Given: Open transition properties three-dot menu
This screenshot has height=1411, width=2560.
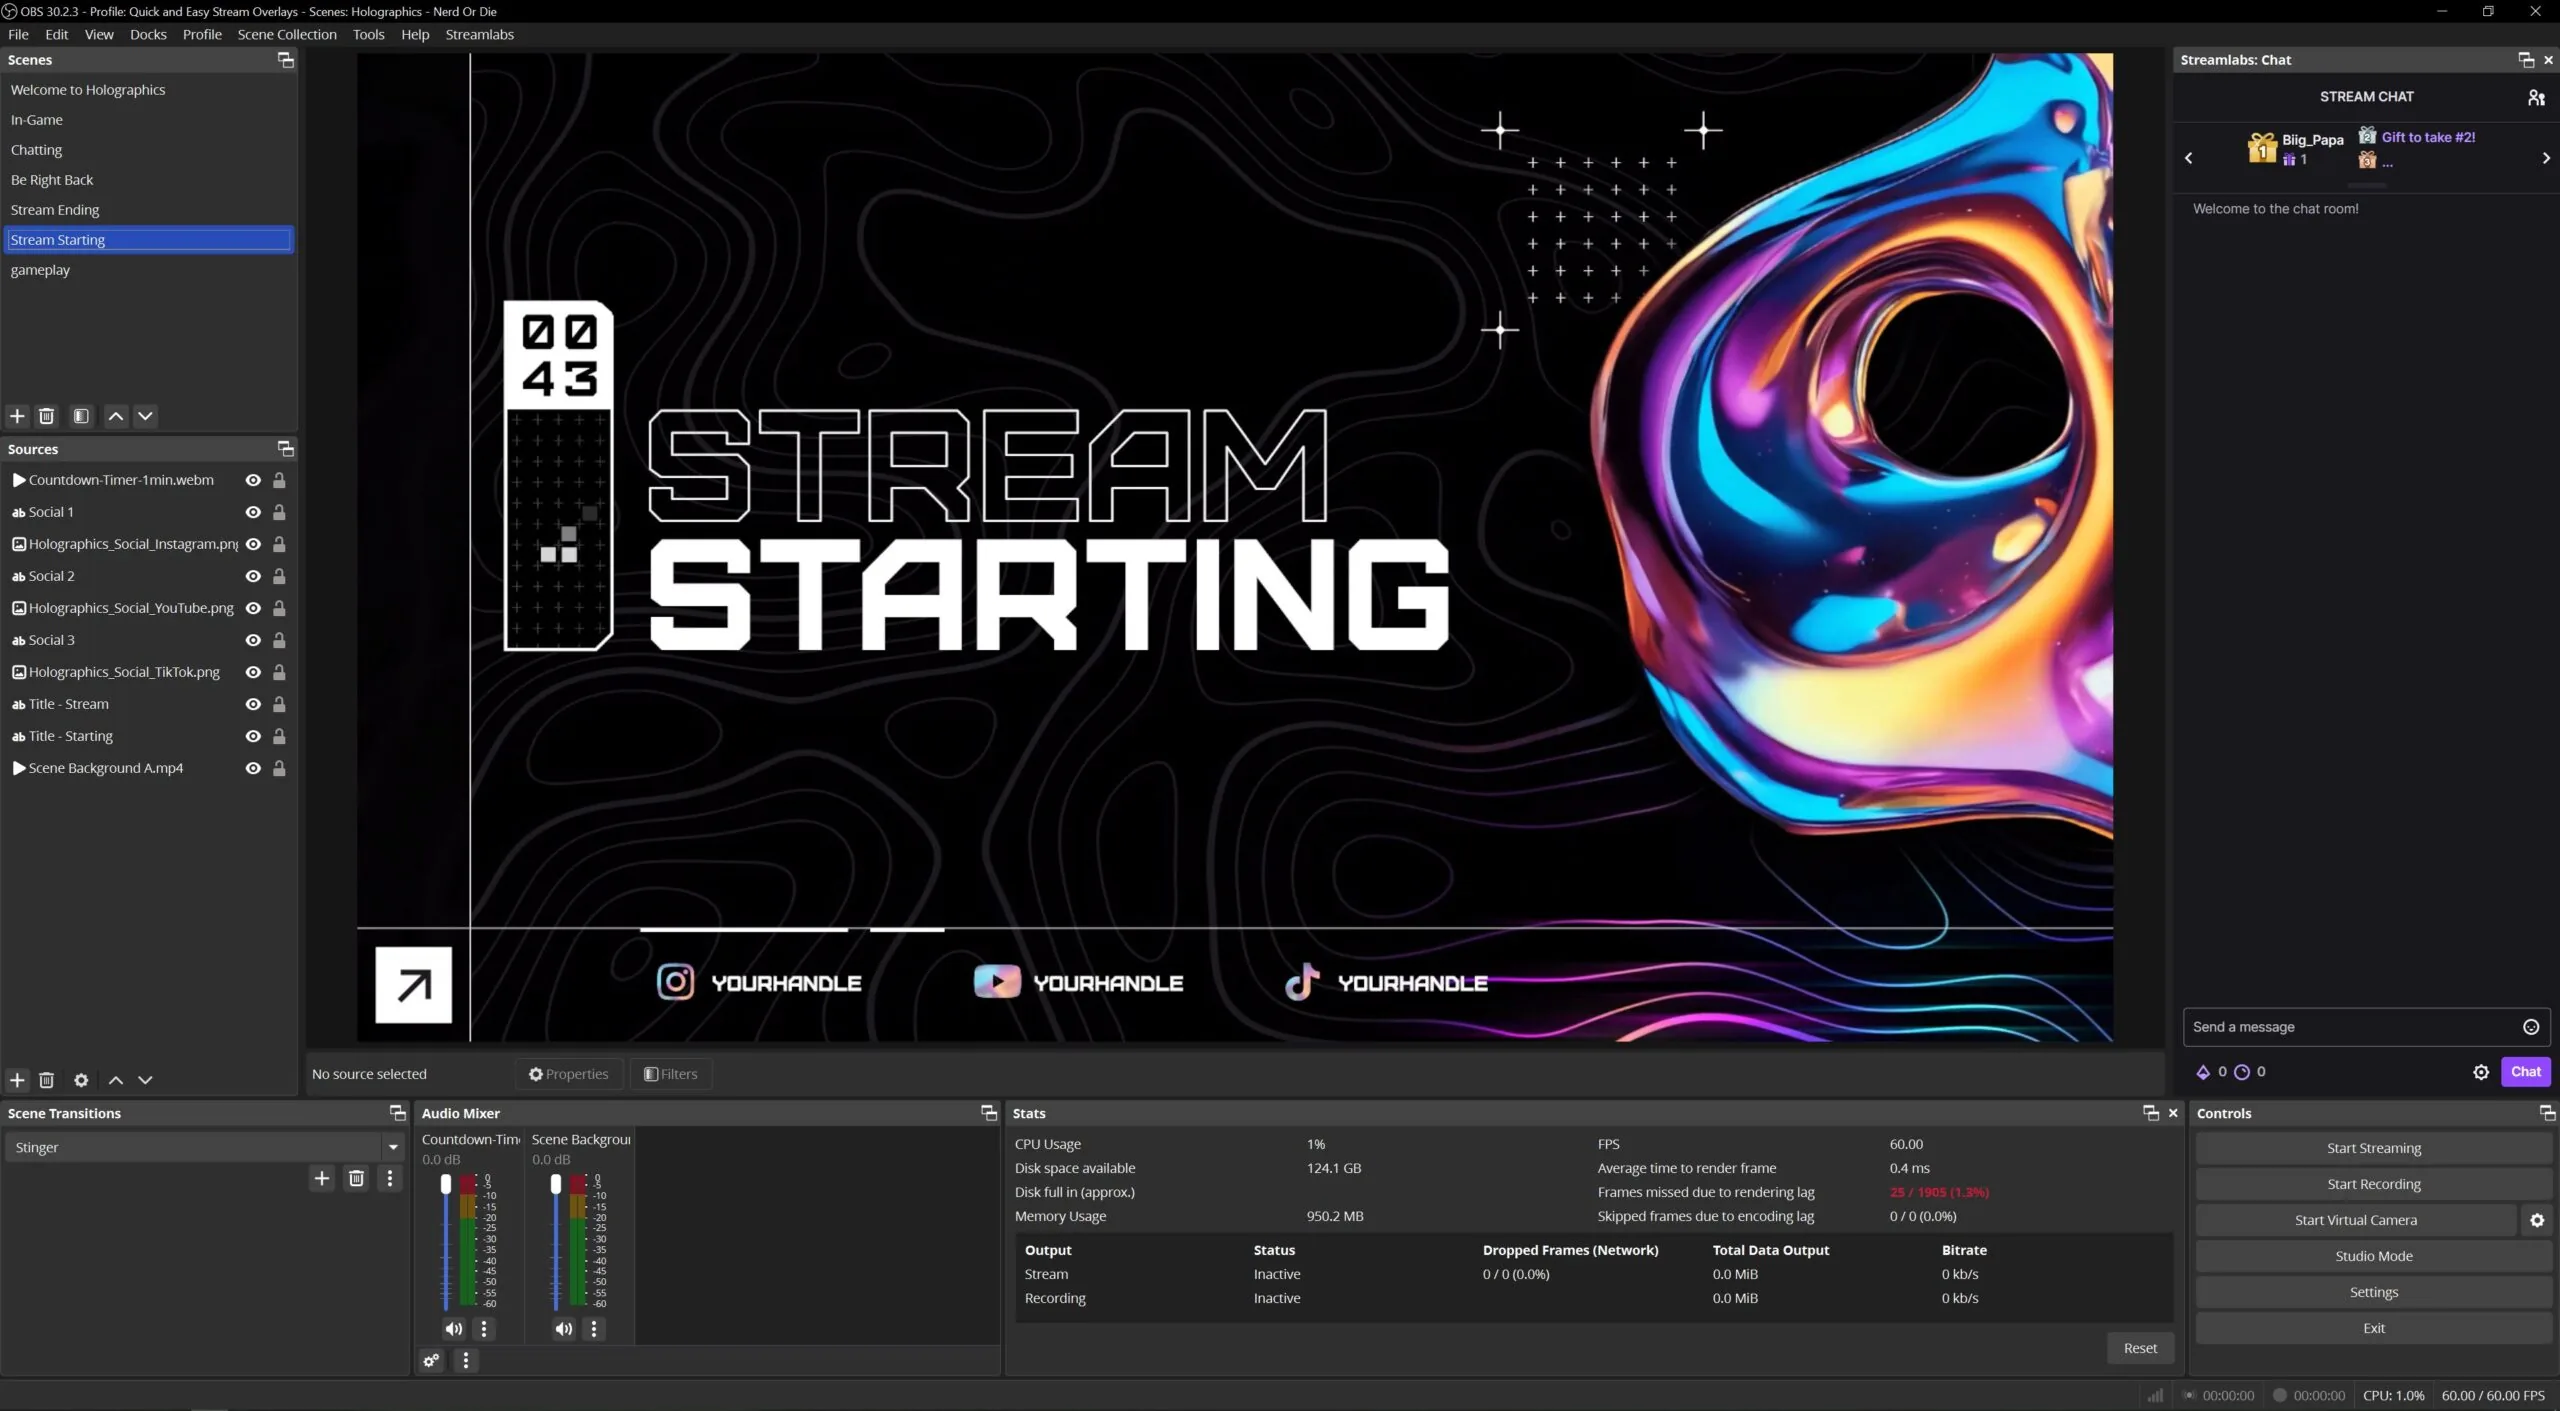Looking at the screenshot, I should [390, 1178].
